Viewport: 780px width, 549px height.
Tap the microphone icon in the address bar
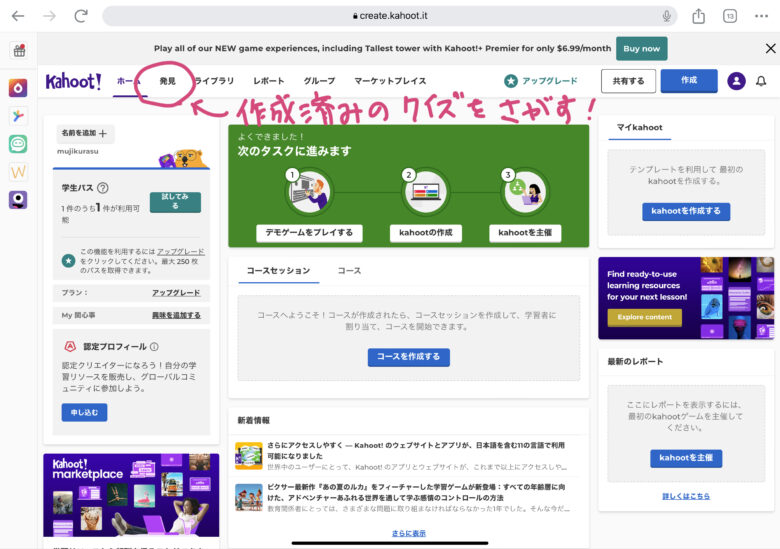667,16
